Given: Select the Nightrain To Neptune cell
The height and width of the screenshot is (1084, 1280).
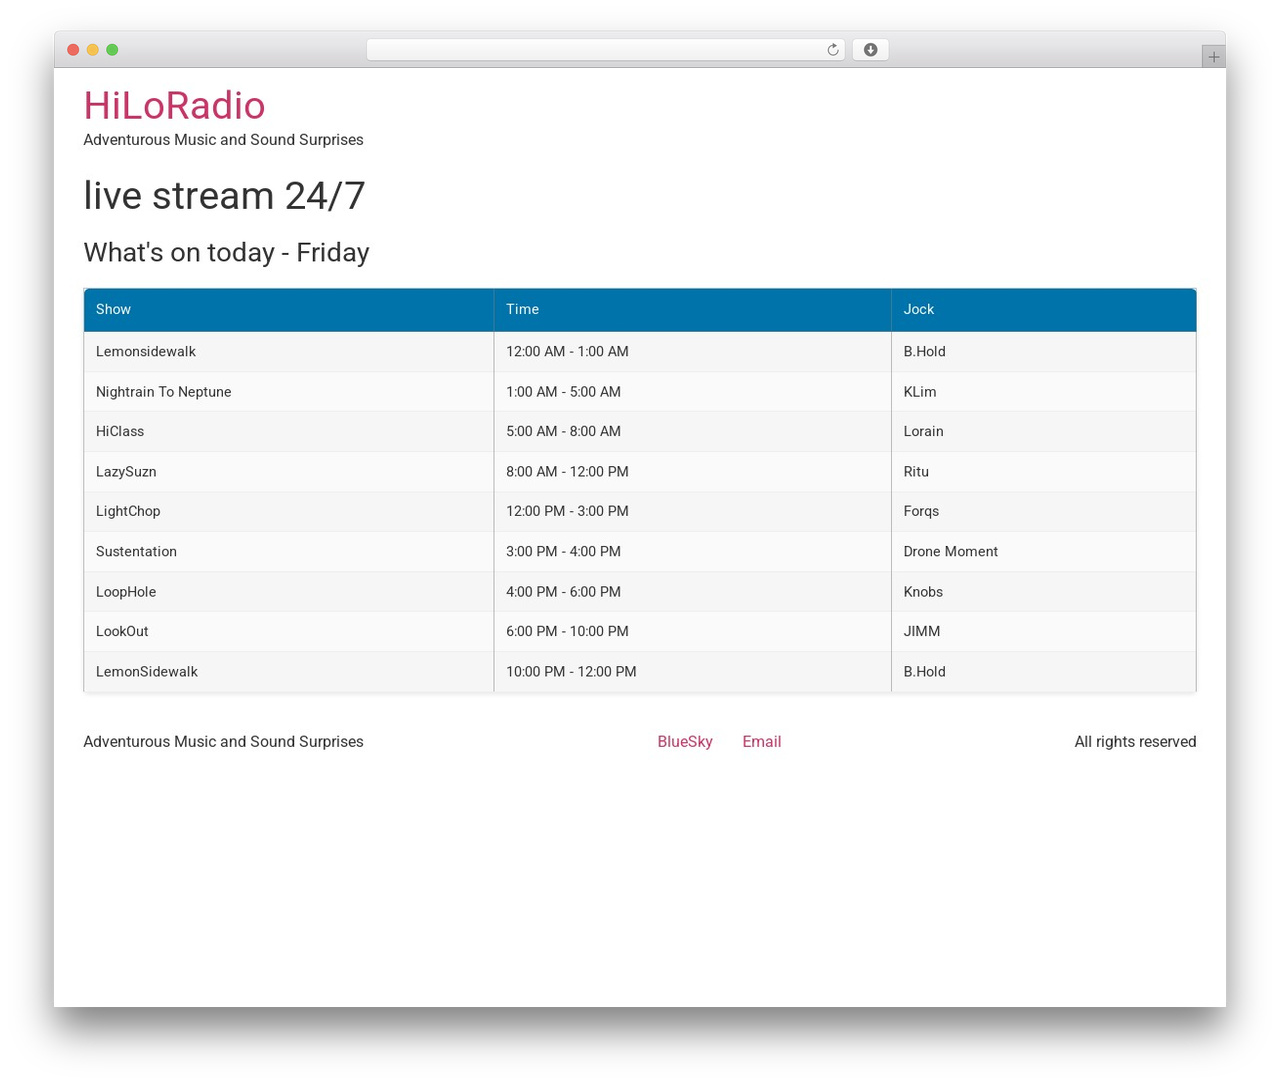Looking at the screenshot, I should click(289, 392).
